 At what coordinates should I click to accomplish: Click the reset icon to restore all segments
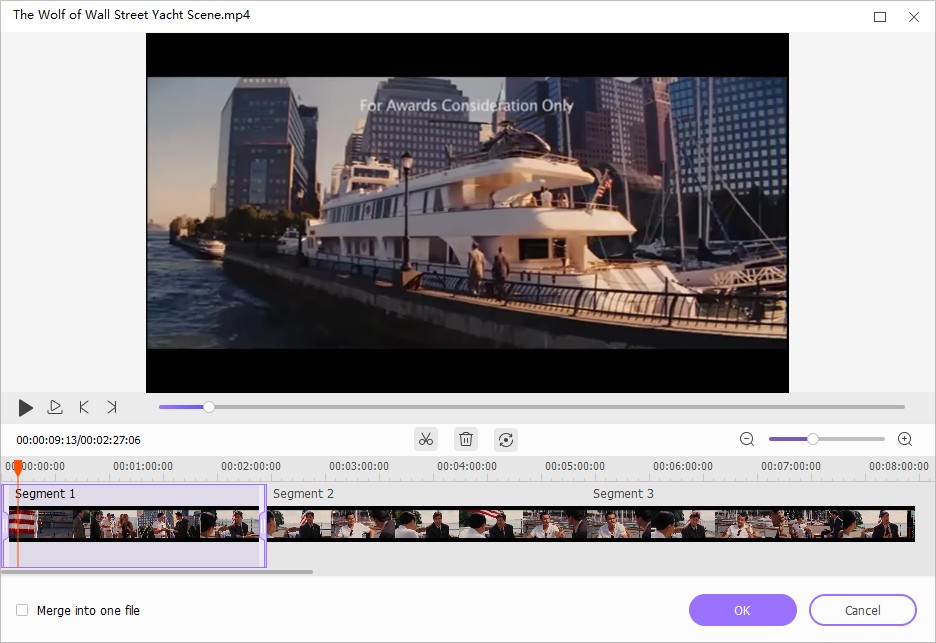(x=505, y=438)
